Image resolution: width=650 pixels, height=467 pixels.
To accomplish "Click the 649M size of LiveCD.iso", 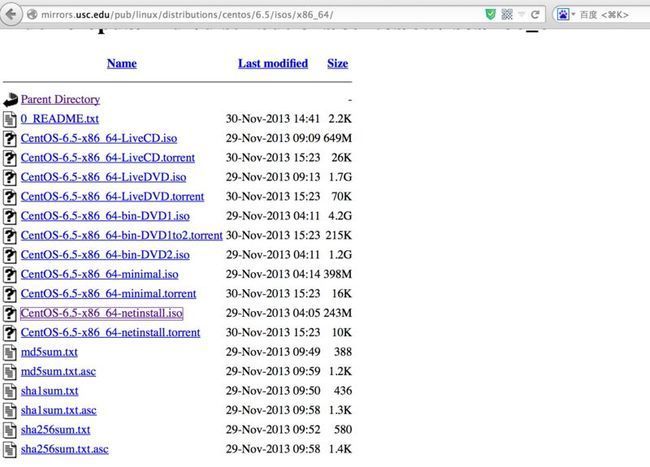I will click(338, 138).
